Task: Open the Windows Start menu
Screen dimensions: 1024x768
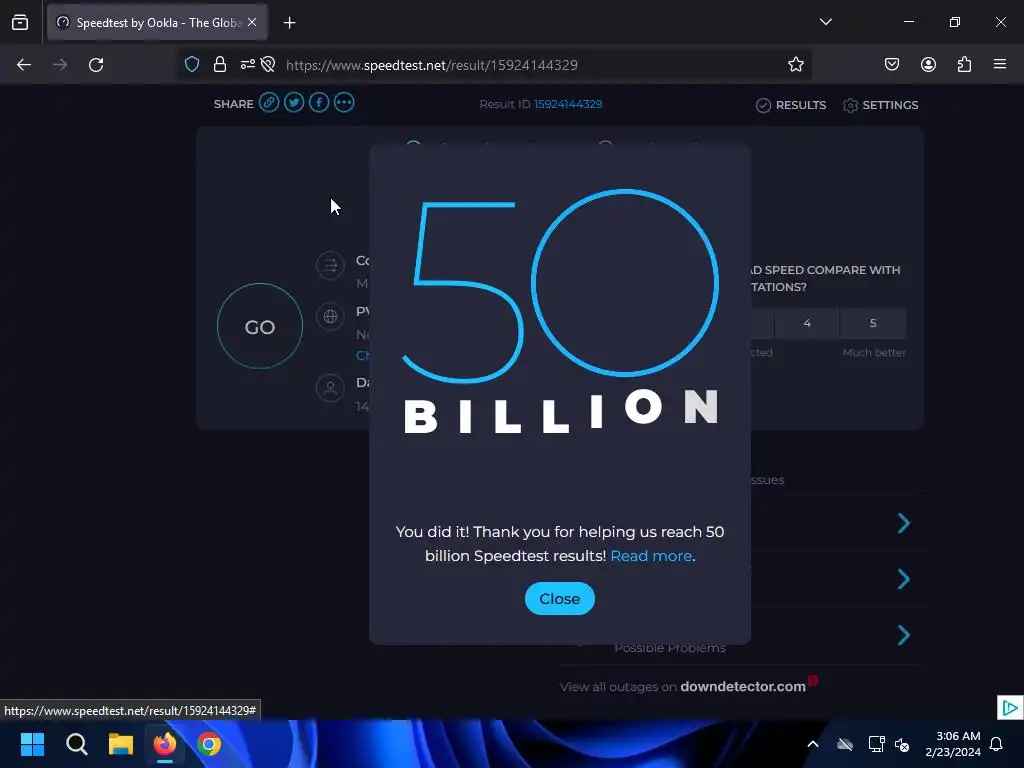Action: click(x=32, y=744)
